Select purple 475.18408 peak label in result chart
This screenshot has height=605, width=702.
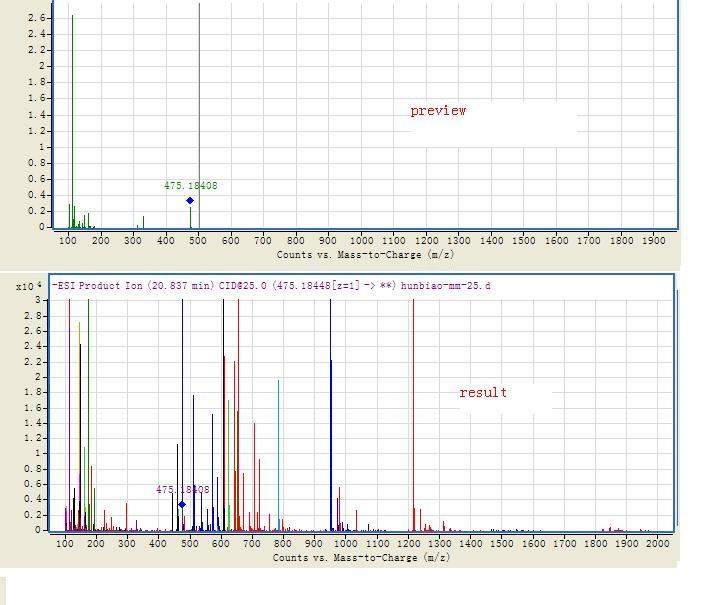pos(183,489)
